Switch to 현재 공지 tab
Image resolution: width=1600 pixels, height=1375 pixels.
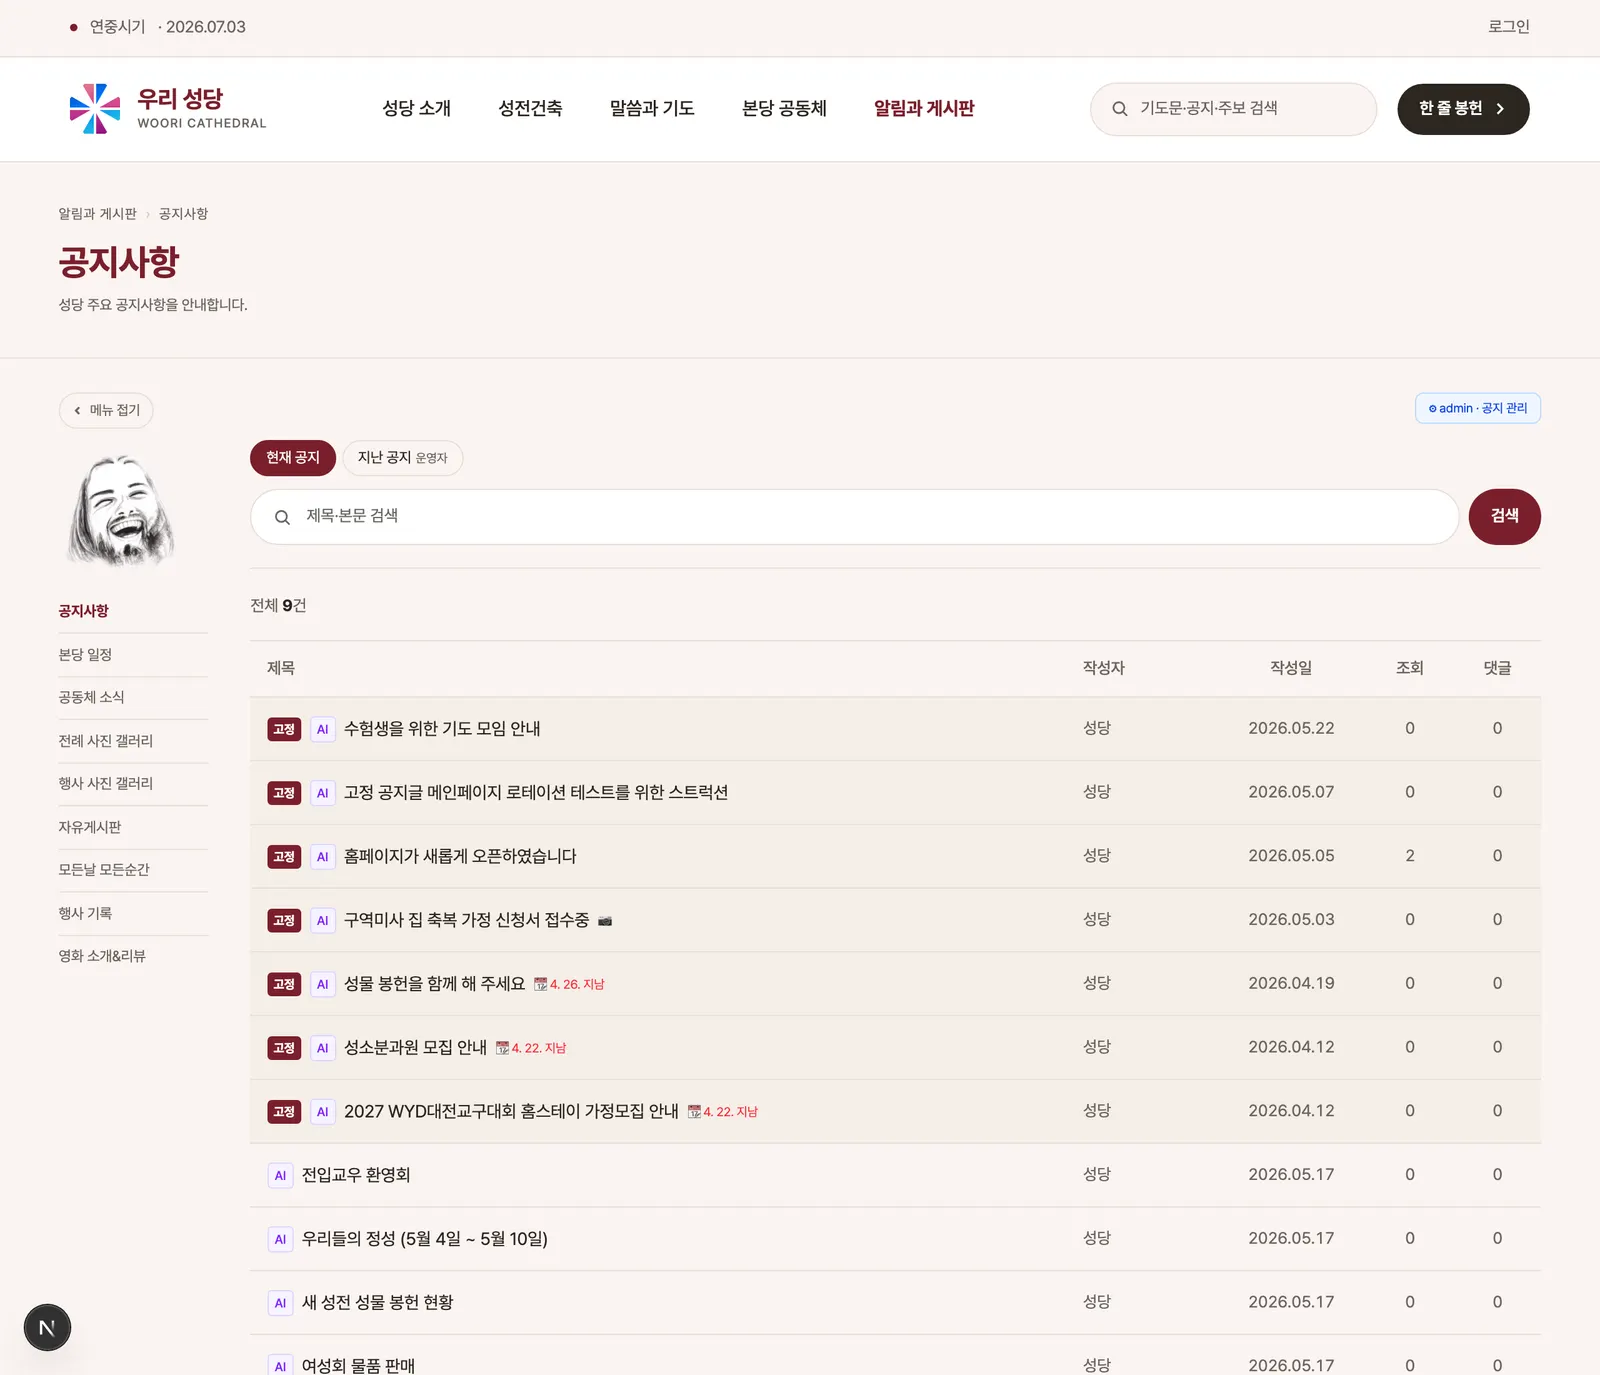click(x=293, y=457)
